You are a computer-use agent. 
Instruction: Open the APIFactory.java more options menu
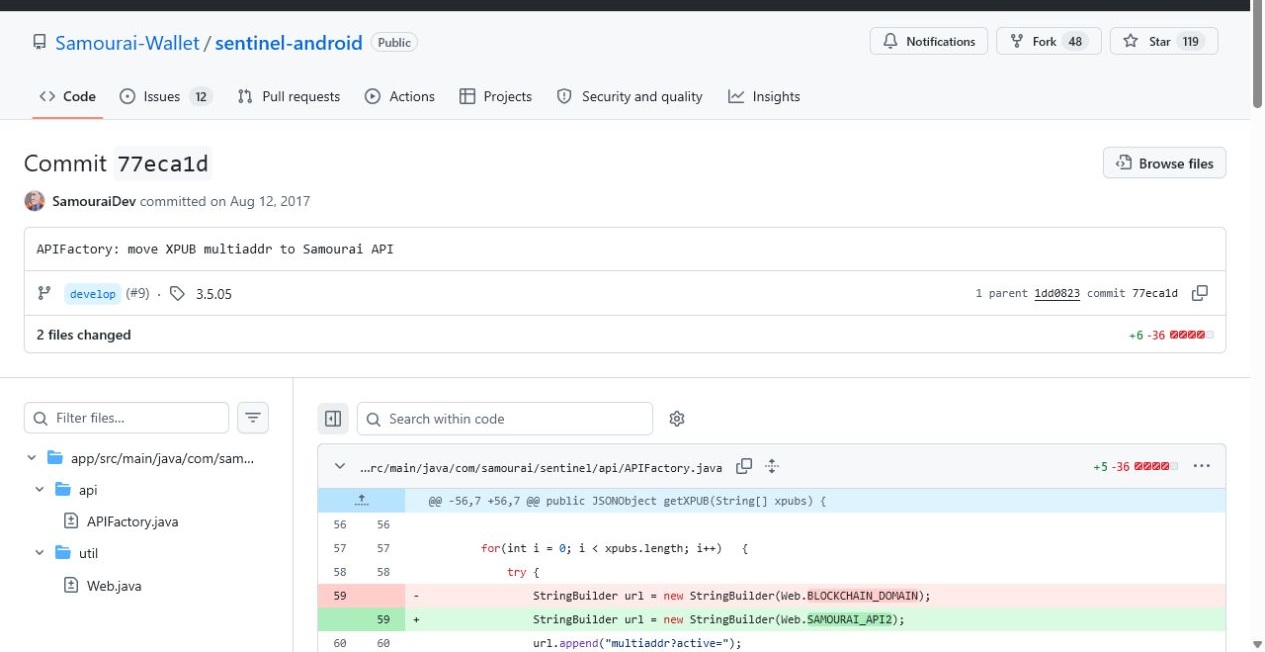[x=1202, y=466]
